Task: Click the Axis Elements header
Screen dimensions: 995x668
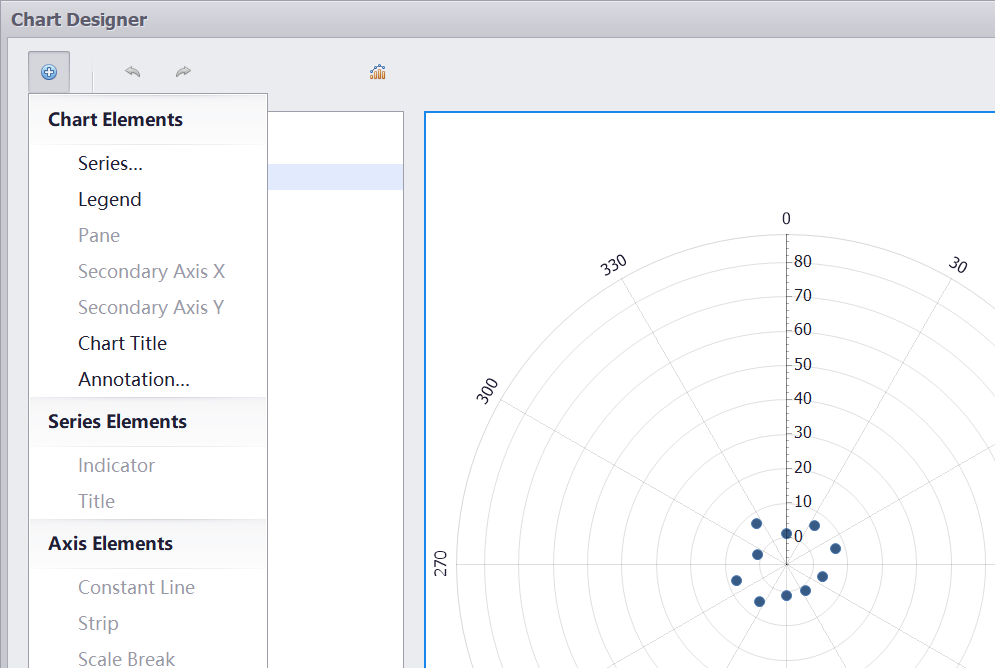Action: tap(110, 544)
